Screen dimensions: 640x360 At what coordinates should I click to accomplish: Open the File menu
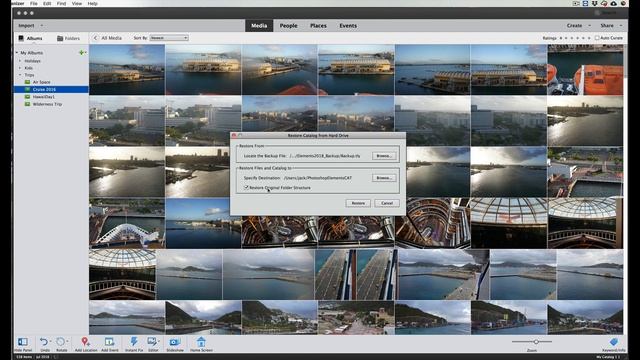(x=33, y=3)
